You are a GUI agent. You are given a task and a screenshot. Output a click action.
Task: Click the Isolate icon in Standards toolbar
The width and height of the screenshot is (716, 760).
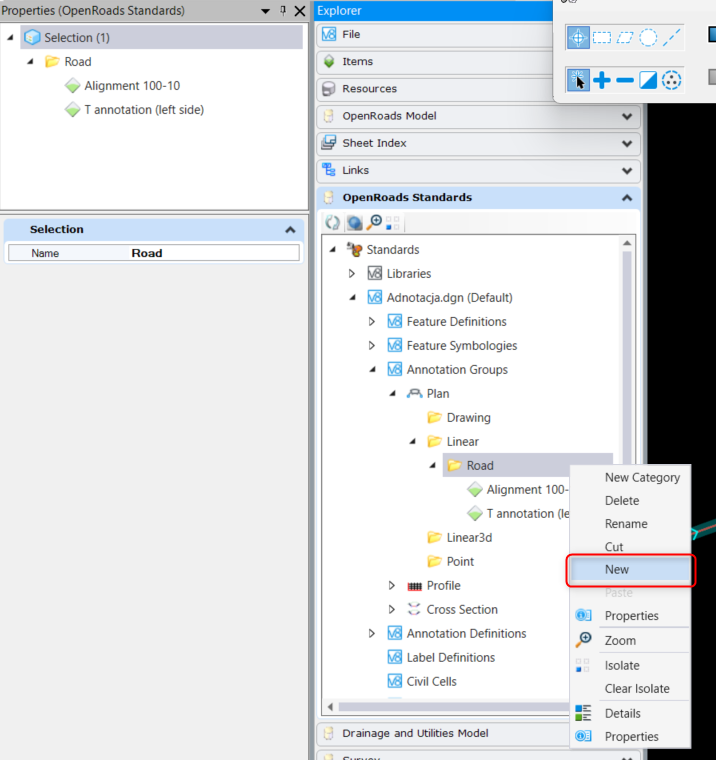tap(393, 223)
